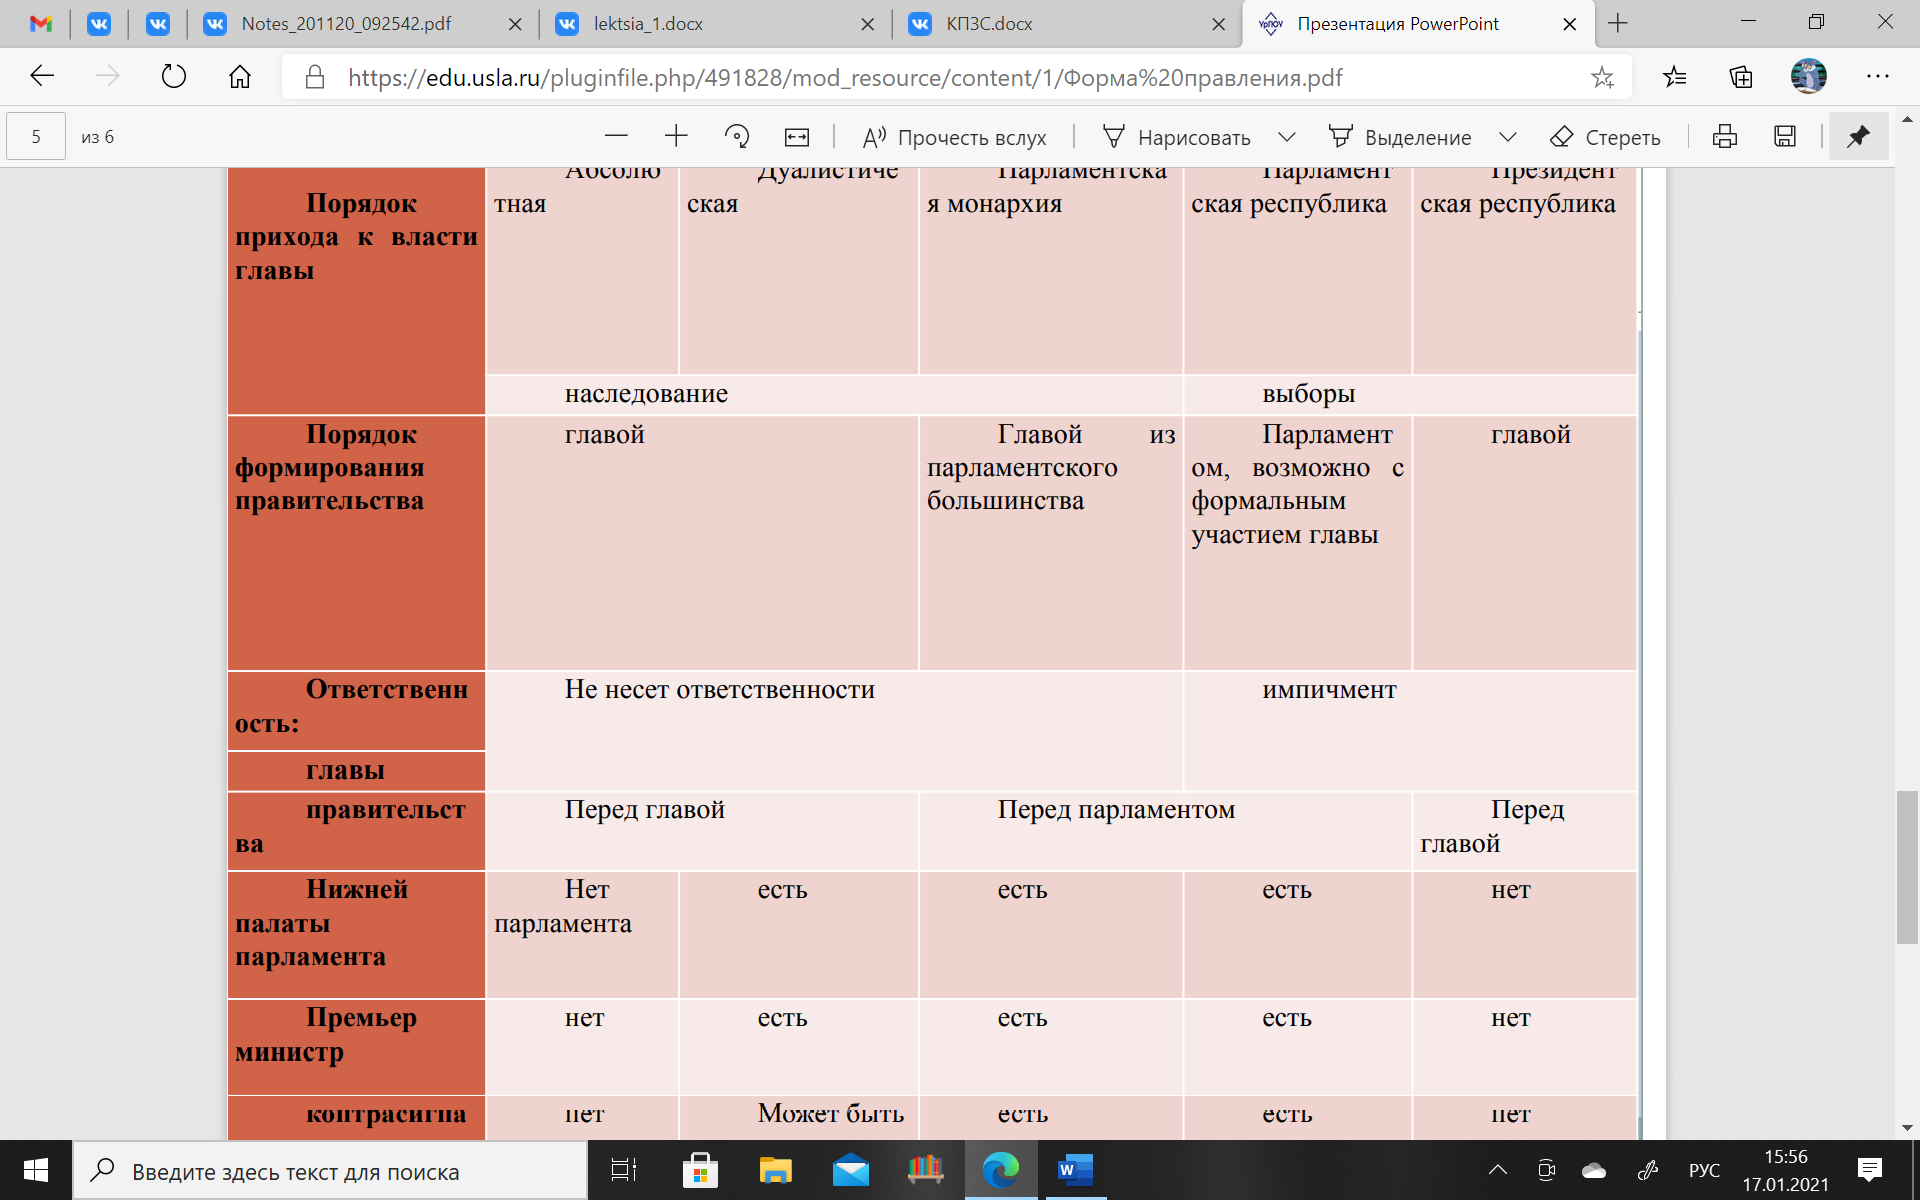Click the 'импичмент' table cell

tap(1410, 730)
